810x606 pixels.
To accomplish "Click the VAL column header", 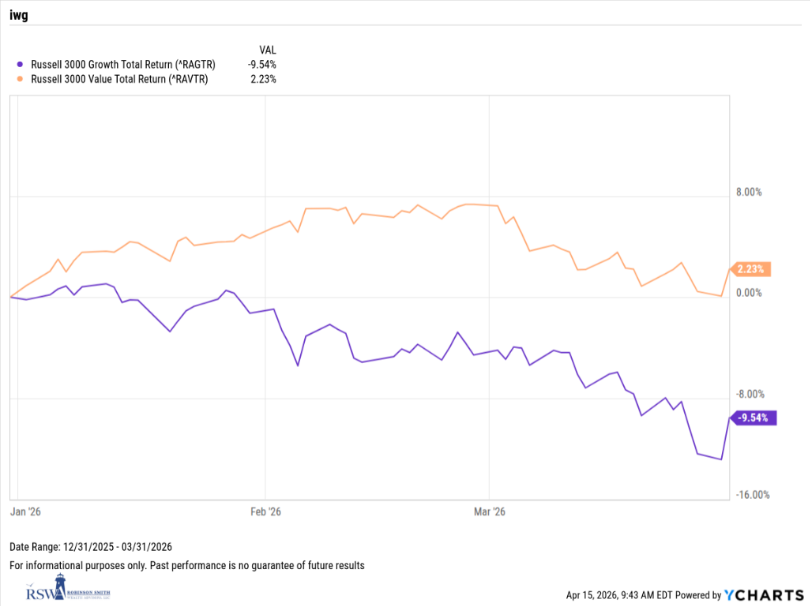I will (x=267, y=48).
